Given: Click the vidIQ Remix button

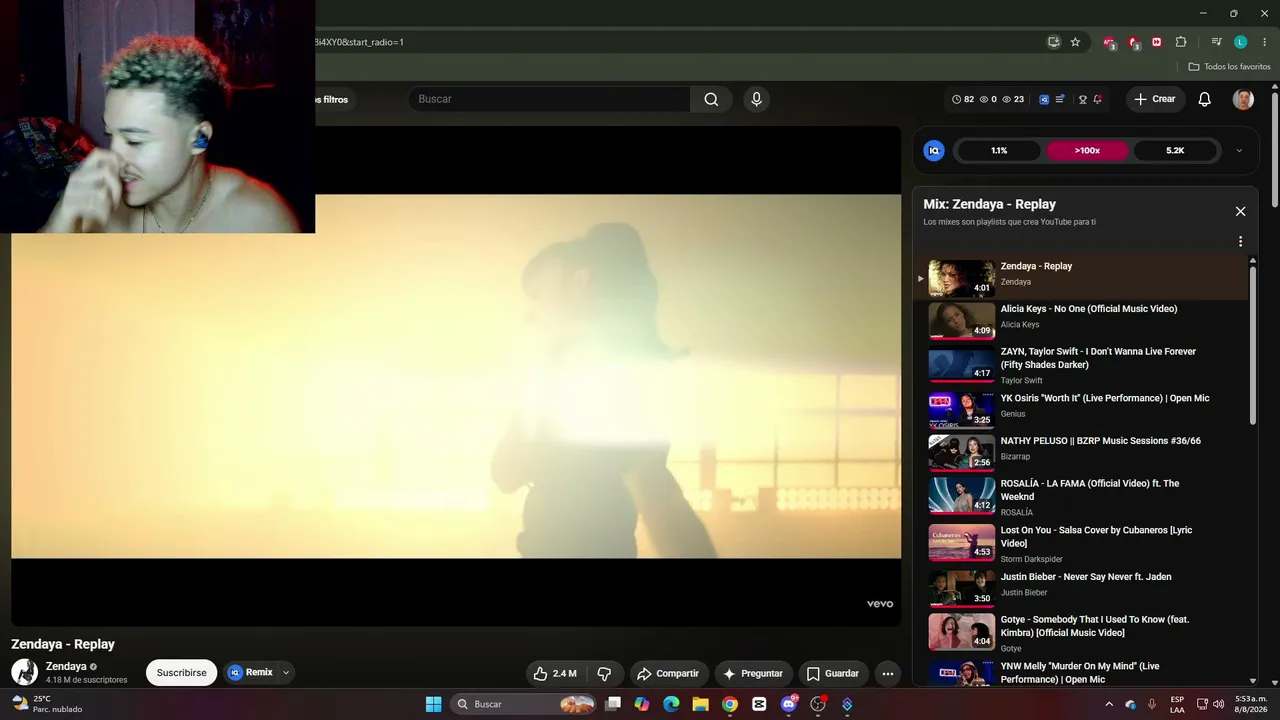Looking at the screenshot, I should [250, 672].
